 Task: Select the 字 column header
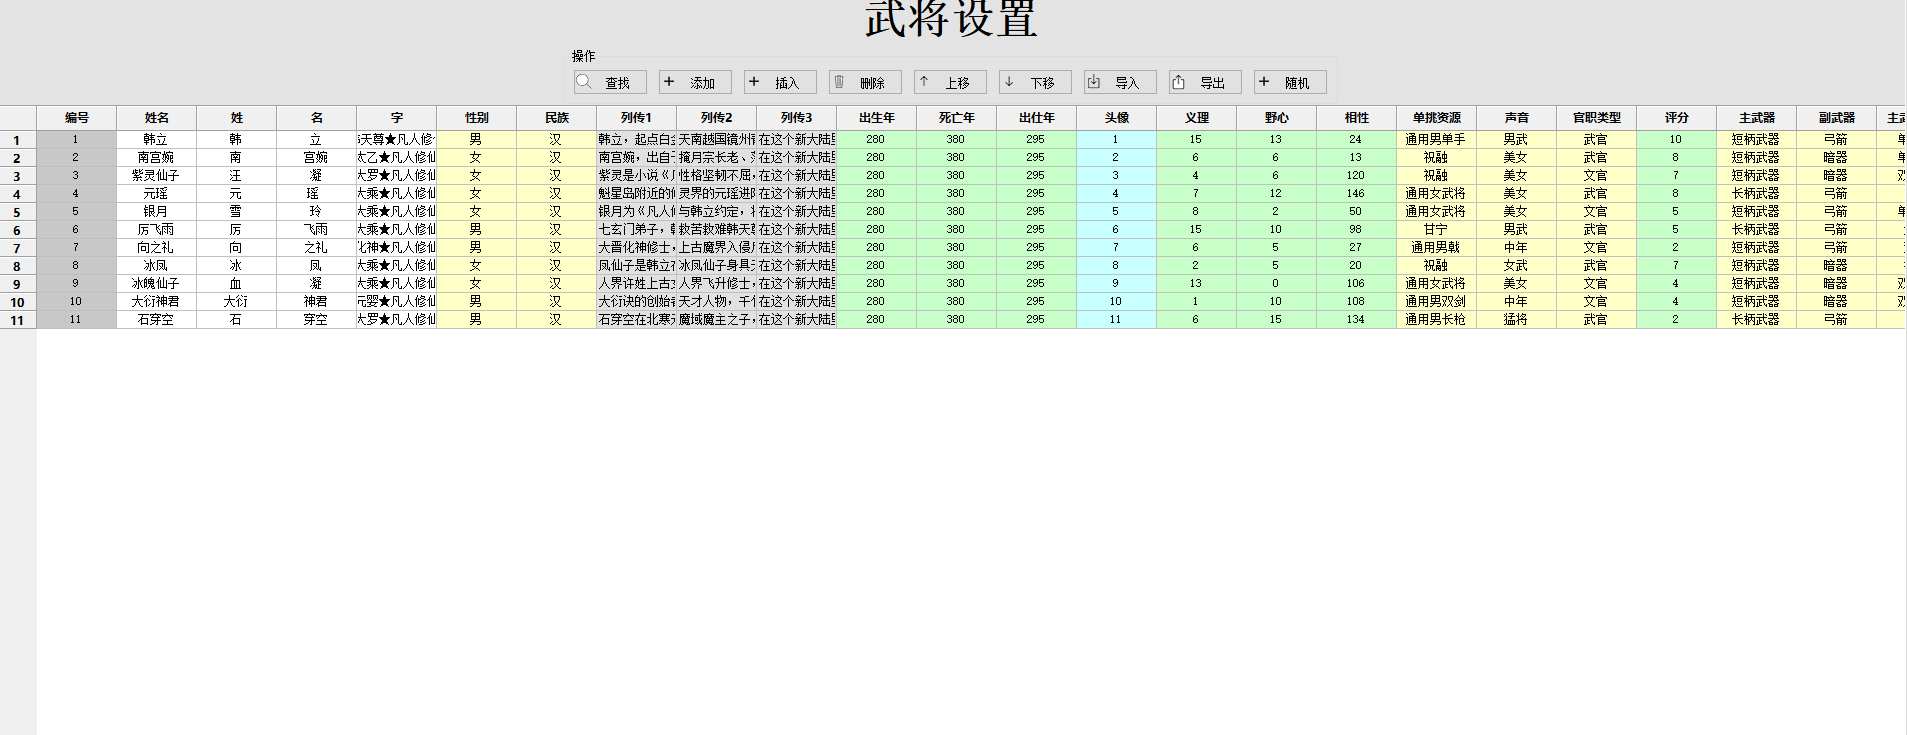coord(397,118)
